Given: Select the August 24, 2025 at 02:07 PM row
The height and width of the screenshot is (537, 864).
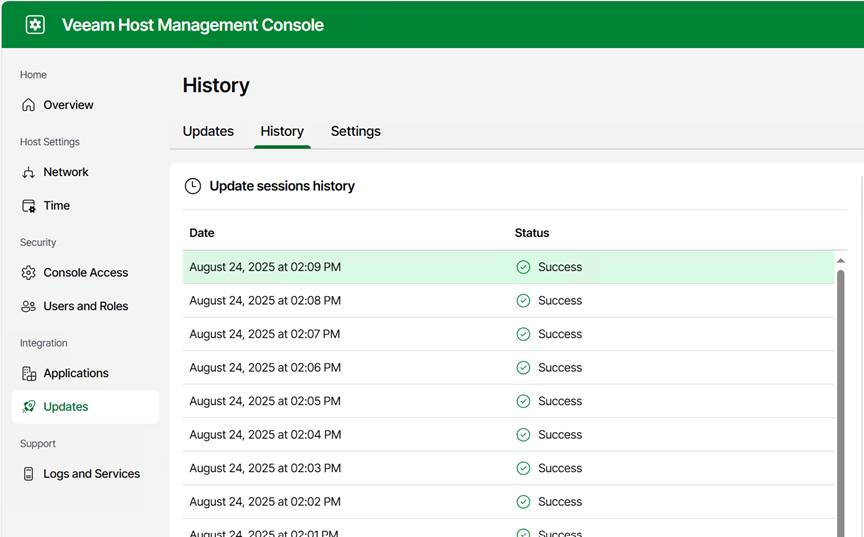Looking at the screenshot, I should (x=509, y=334).
